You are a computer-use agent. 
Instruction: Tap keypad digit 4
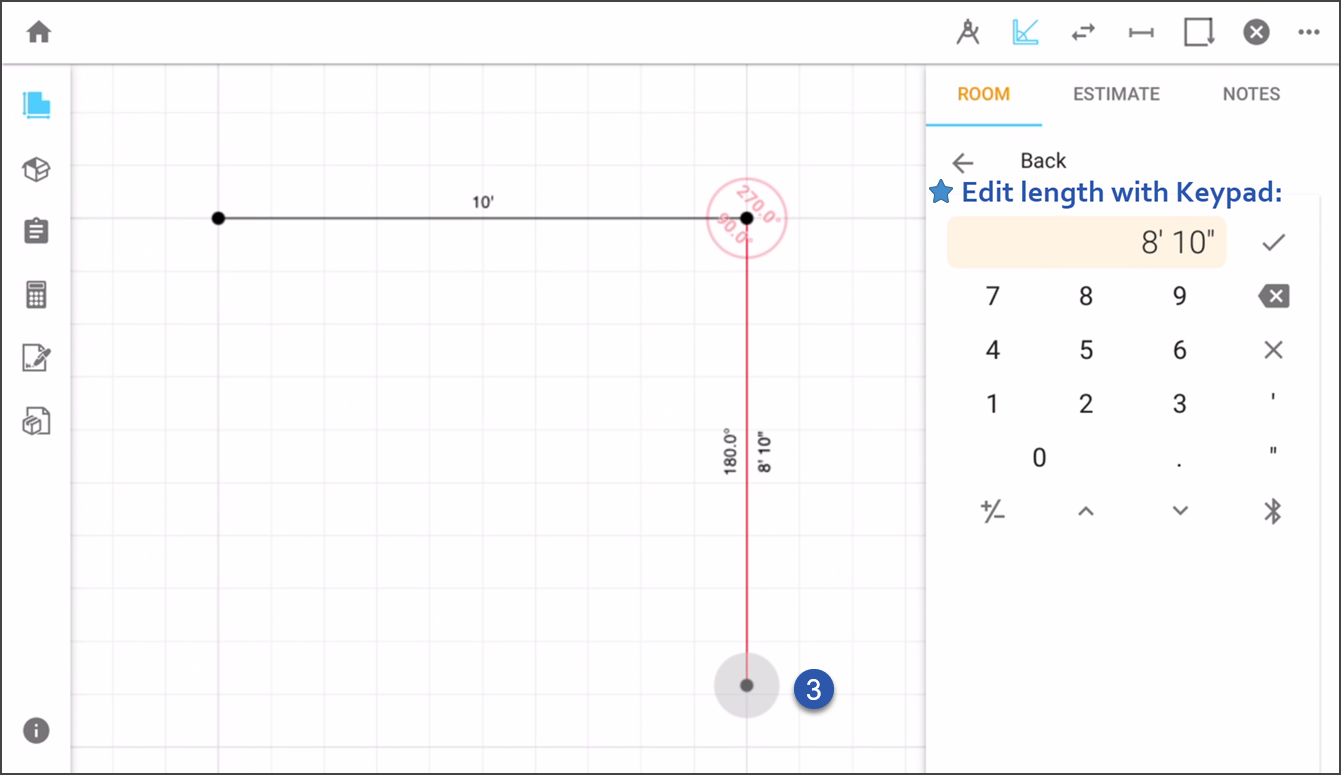[993, 350]
